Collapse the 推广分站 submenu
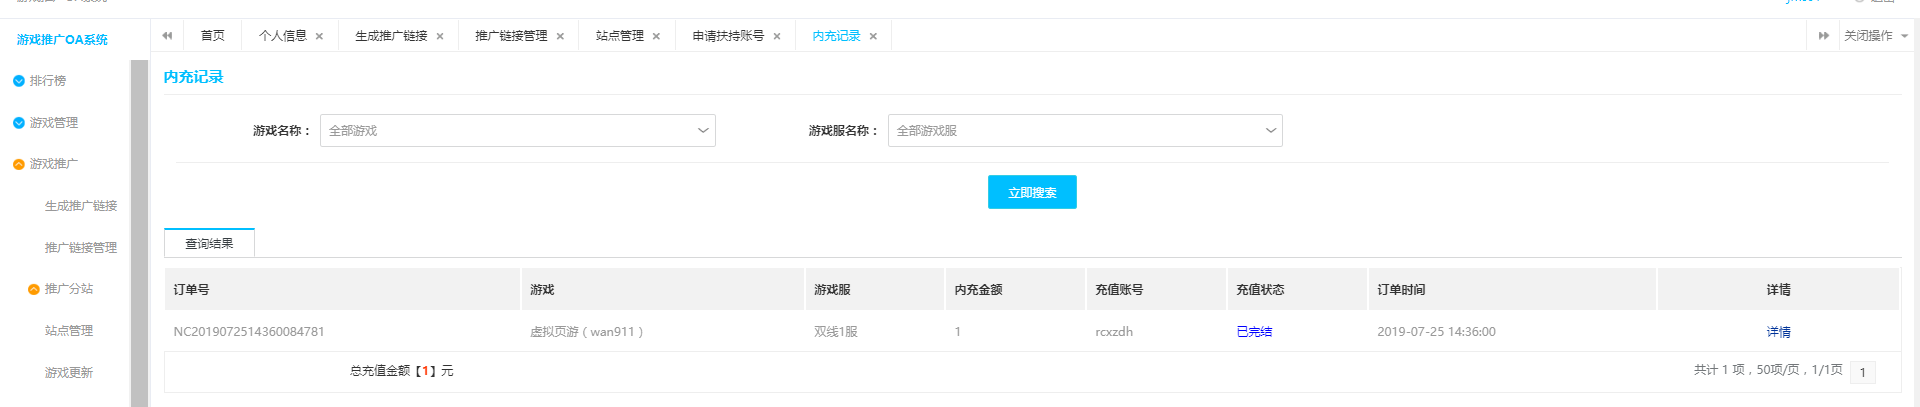 pyautogui.click(x=68, y=289)
